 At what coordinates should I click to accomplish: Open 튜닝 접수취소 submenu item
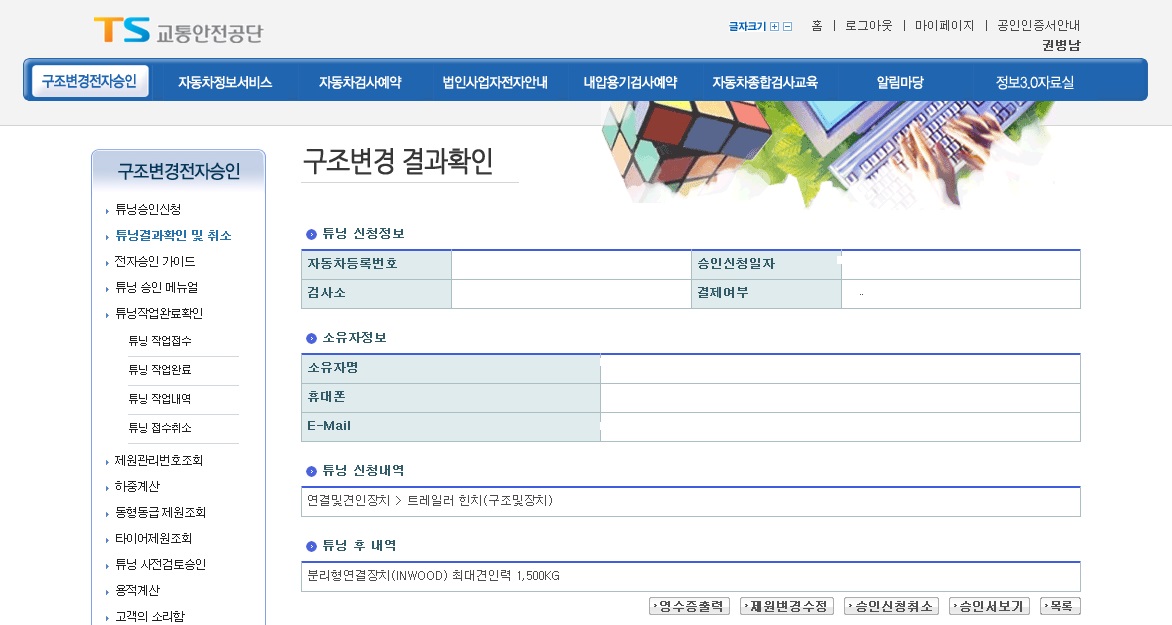pyautogui.click(x=160, y=428)
